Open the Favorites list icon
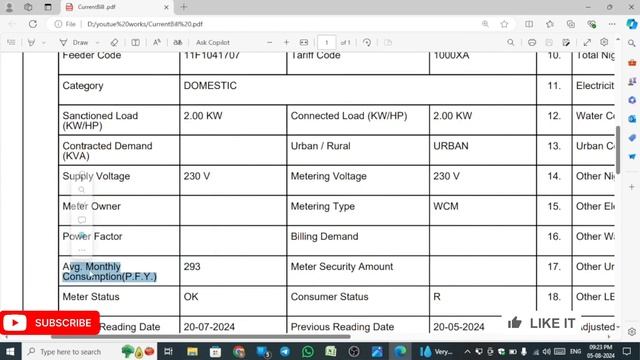This screenshot has width=640, height=360. (550, 24)
